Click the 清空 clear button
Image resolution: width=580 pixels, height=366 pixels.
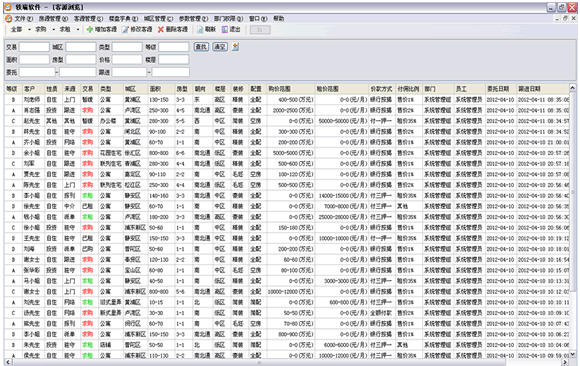click(220, 47)
